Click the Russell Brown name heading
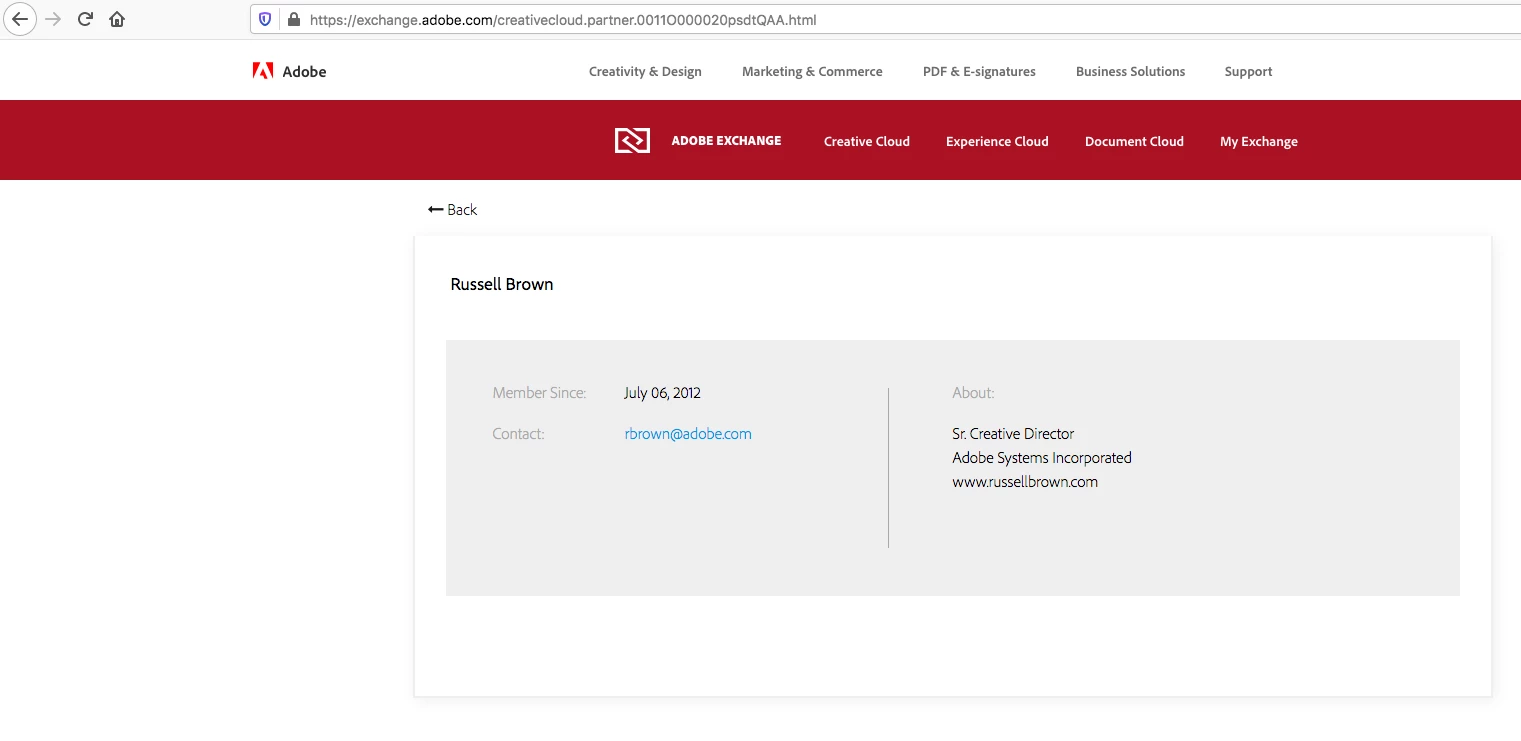 click(502, 284)
